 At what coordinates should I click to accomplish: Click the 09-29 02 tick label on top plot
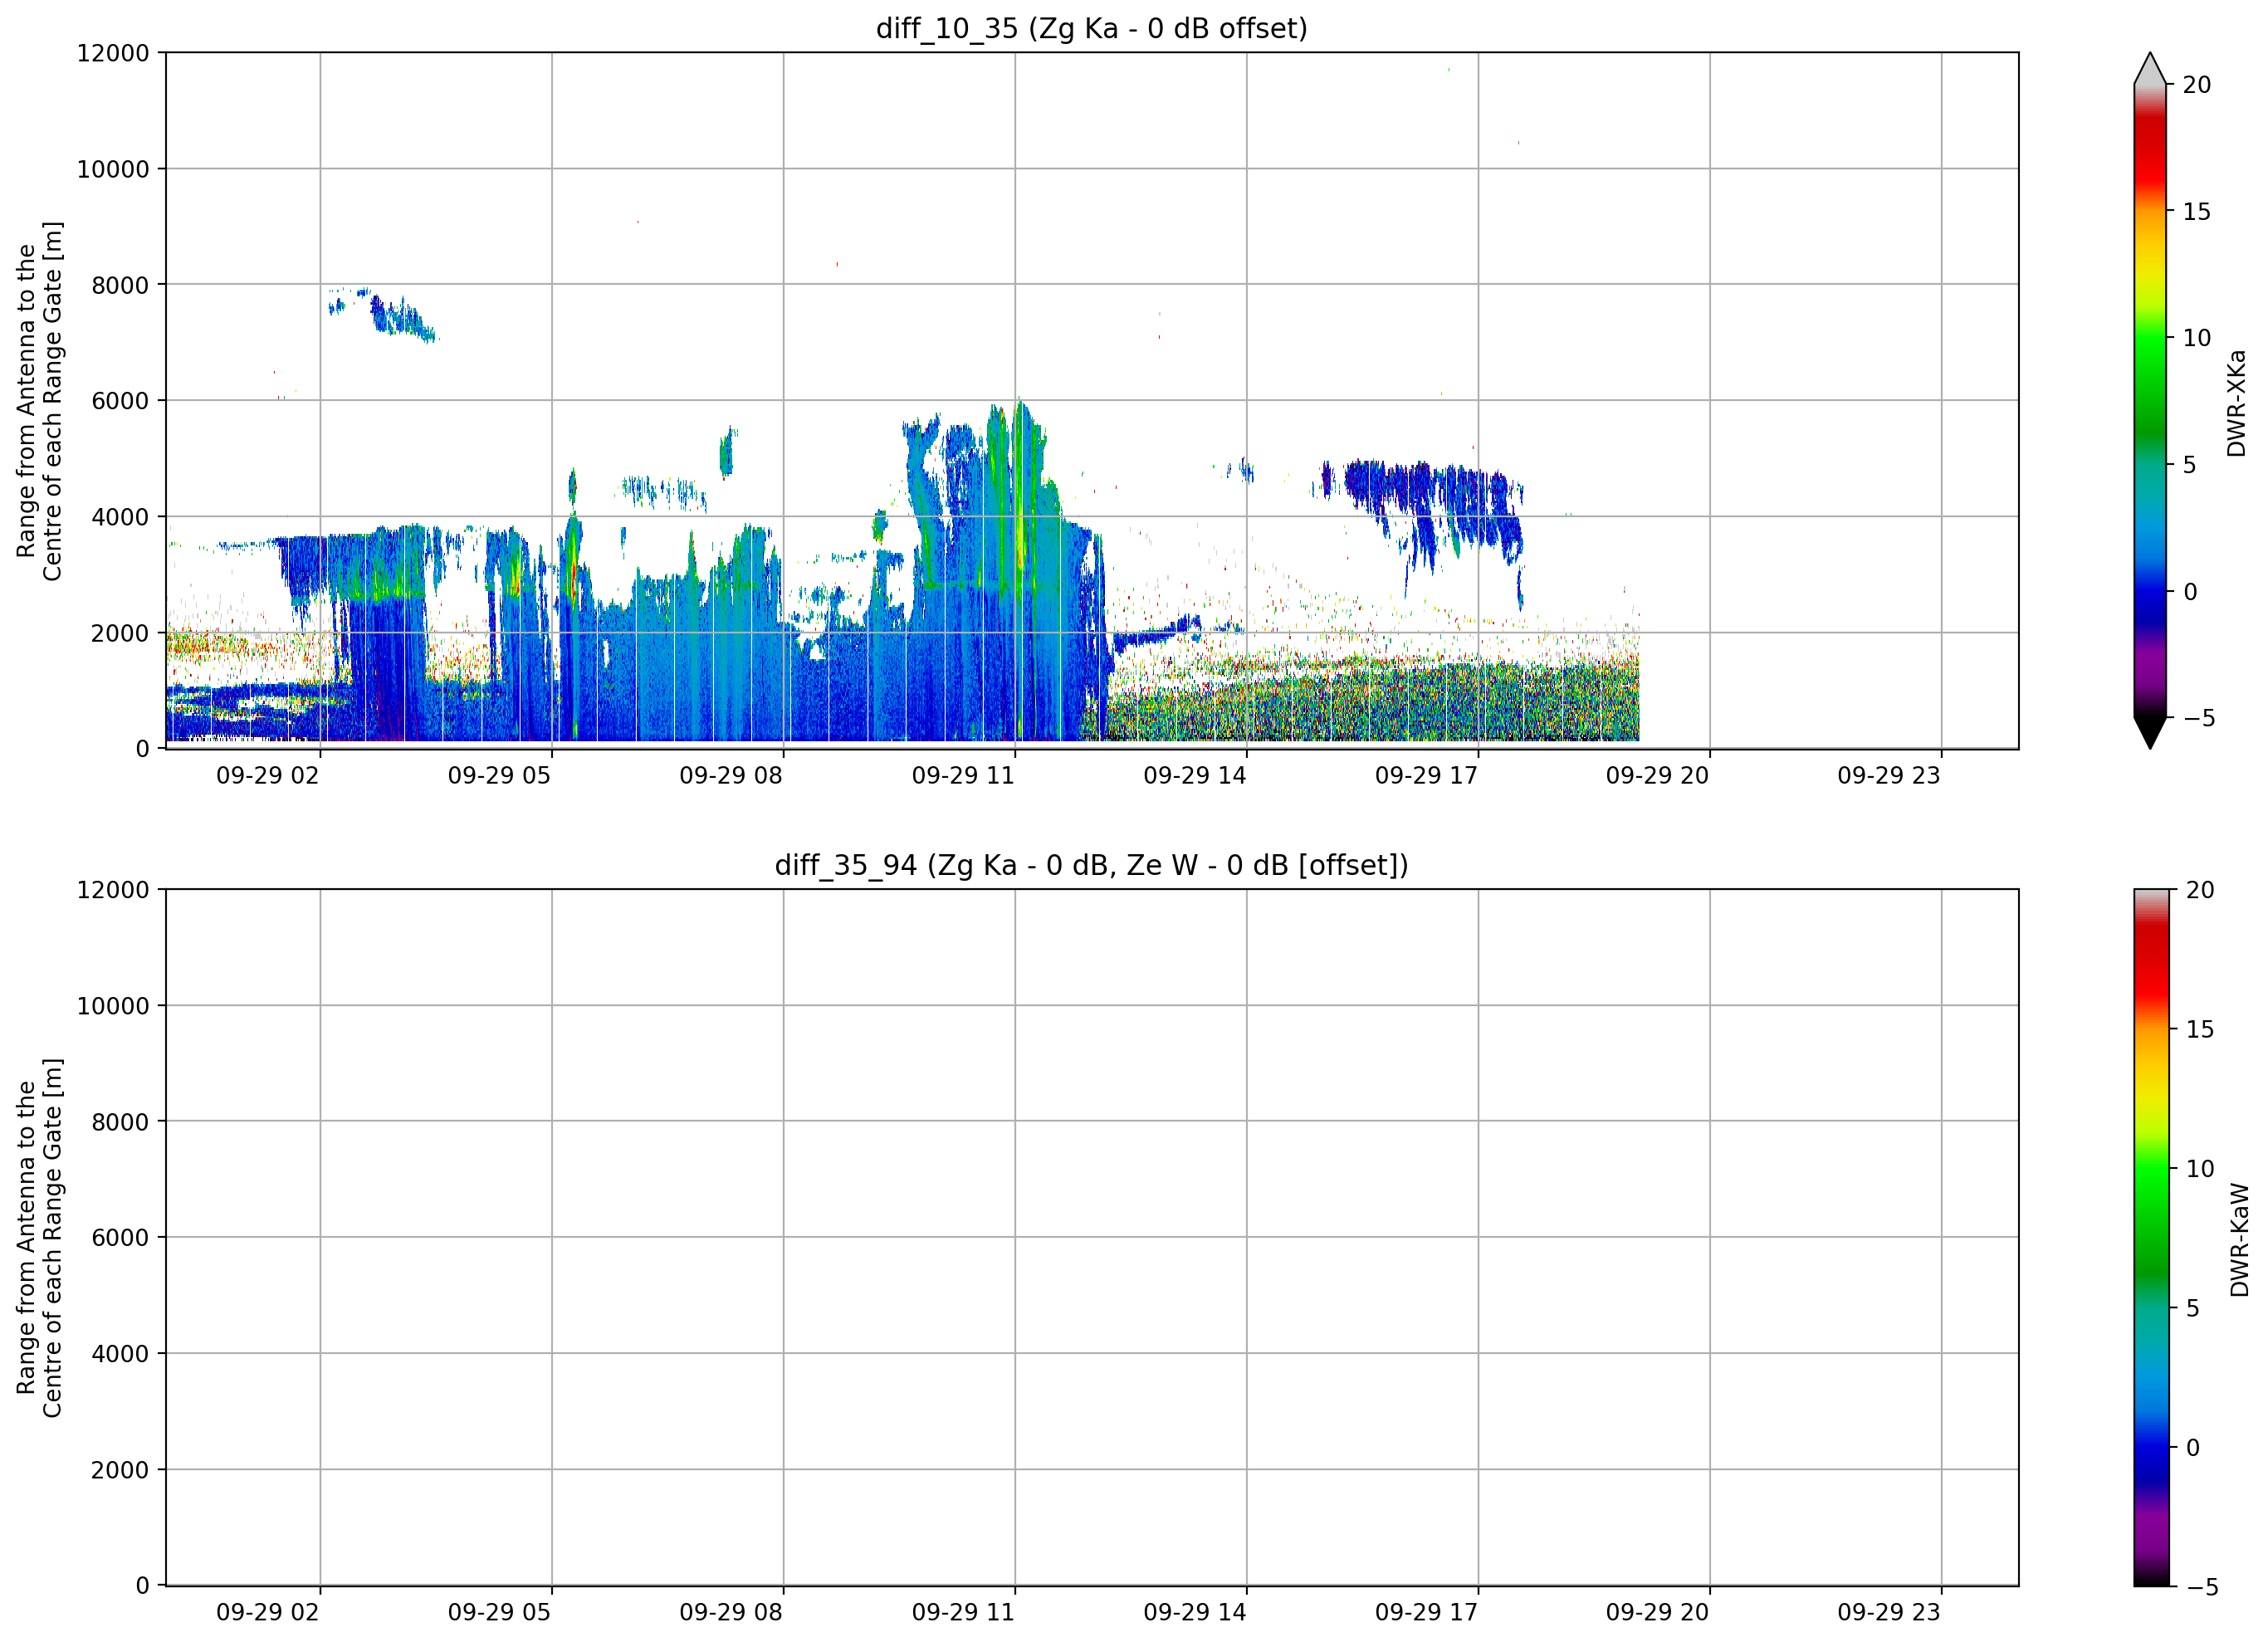pos(267,776)
